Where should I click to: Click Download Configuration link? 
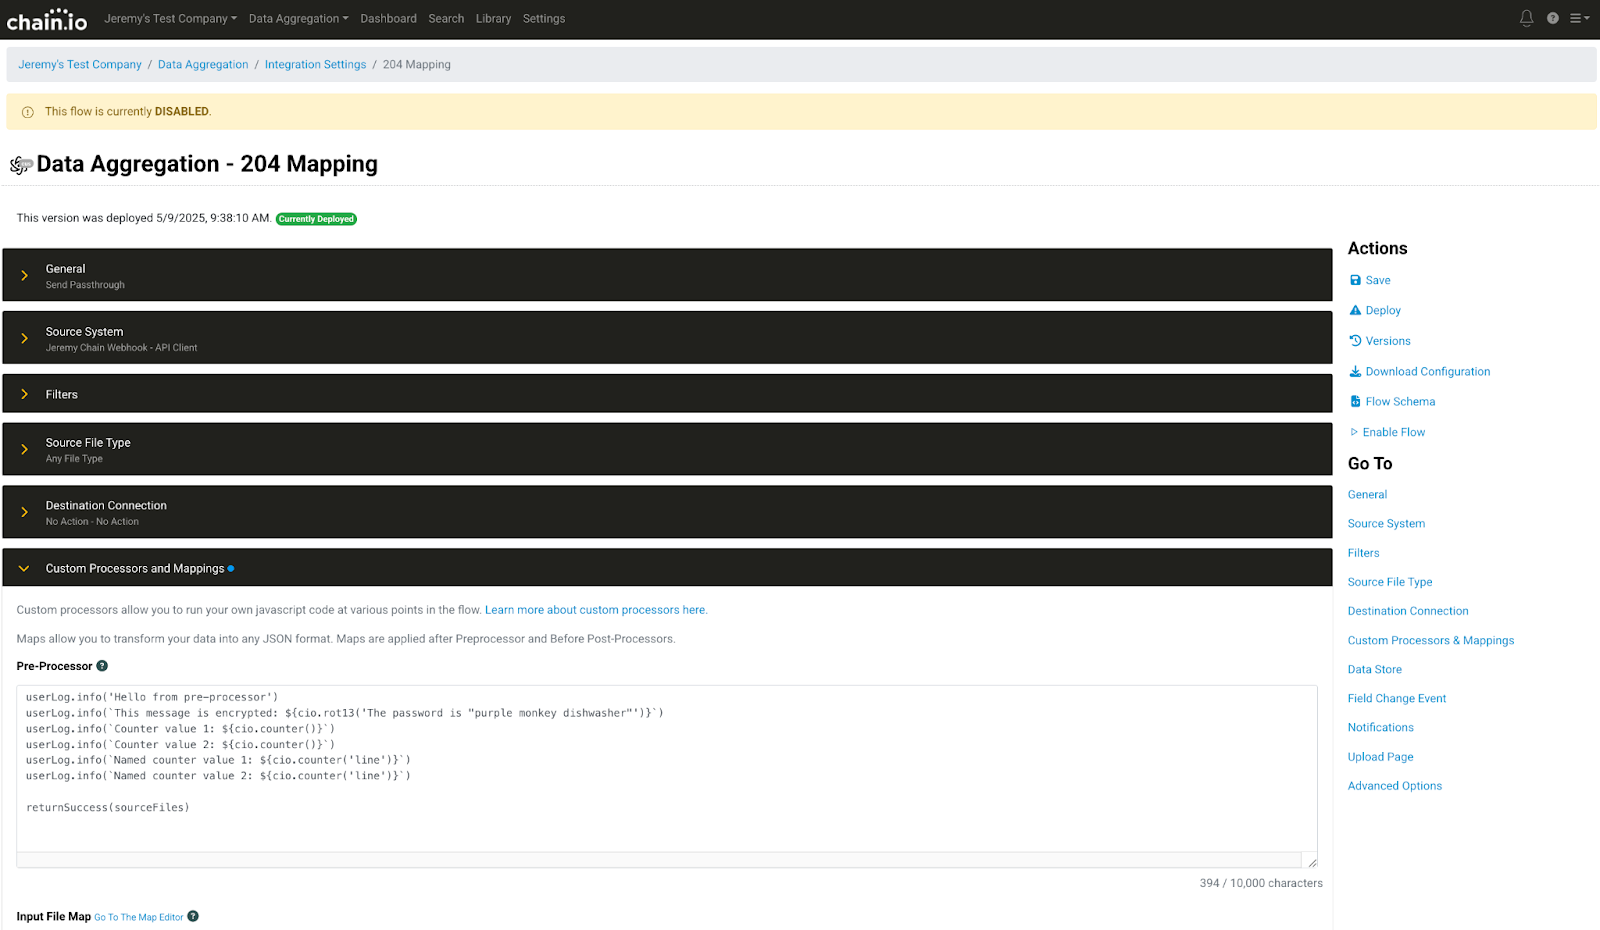tap(1428, 371)
